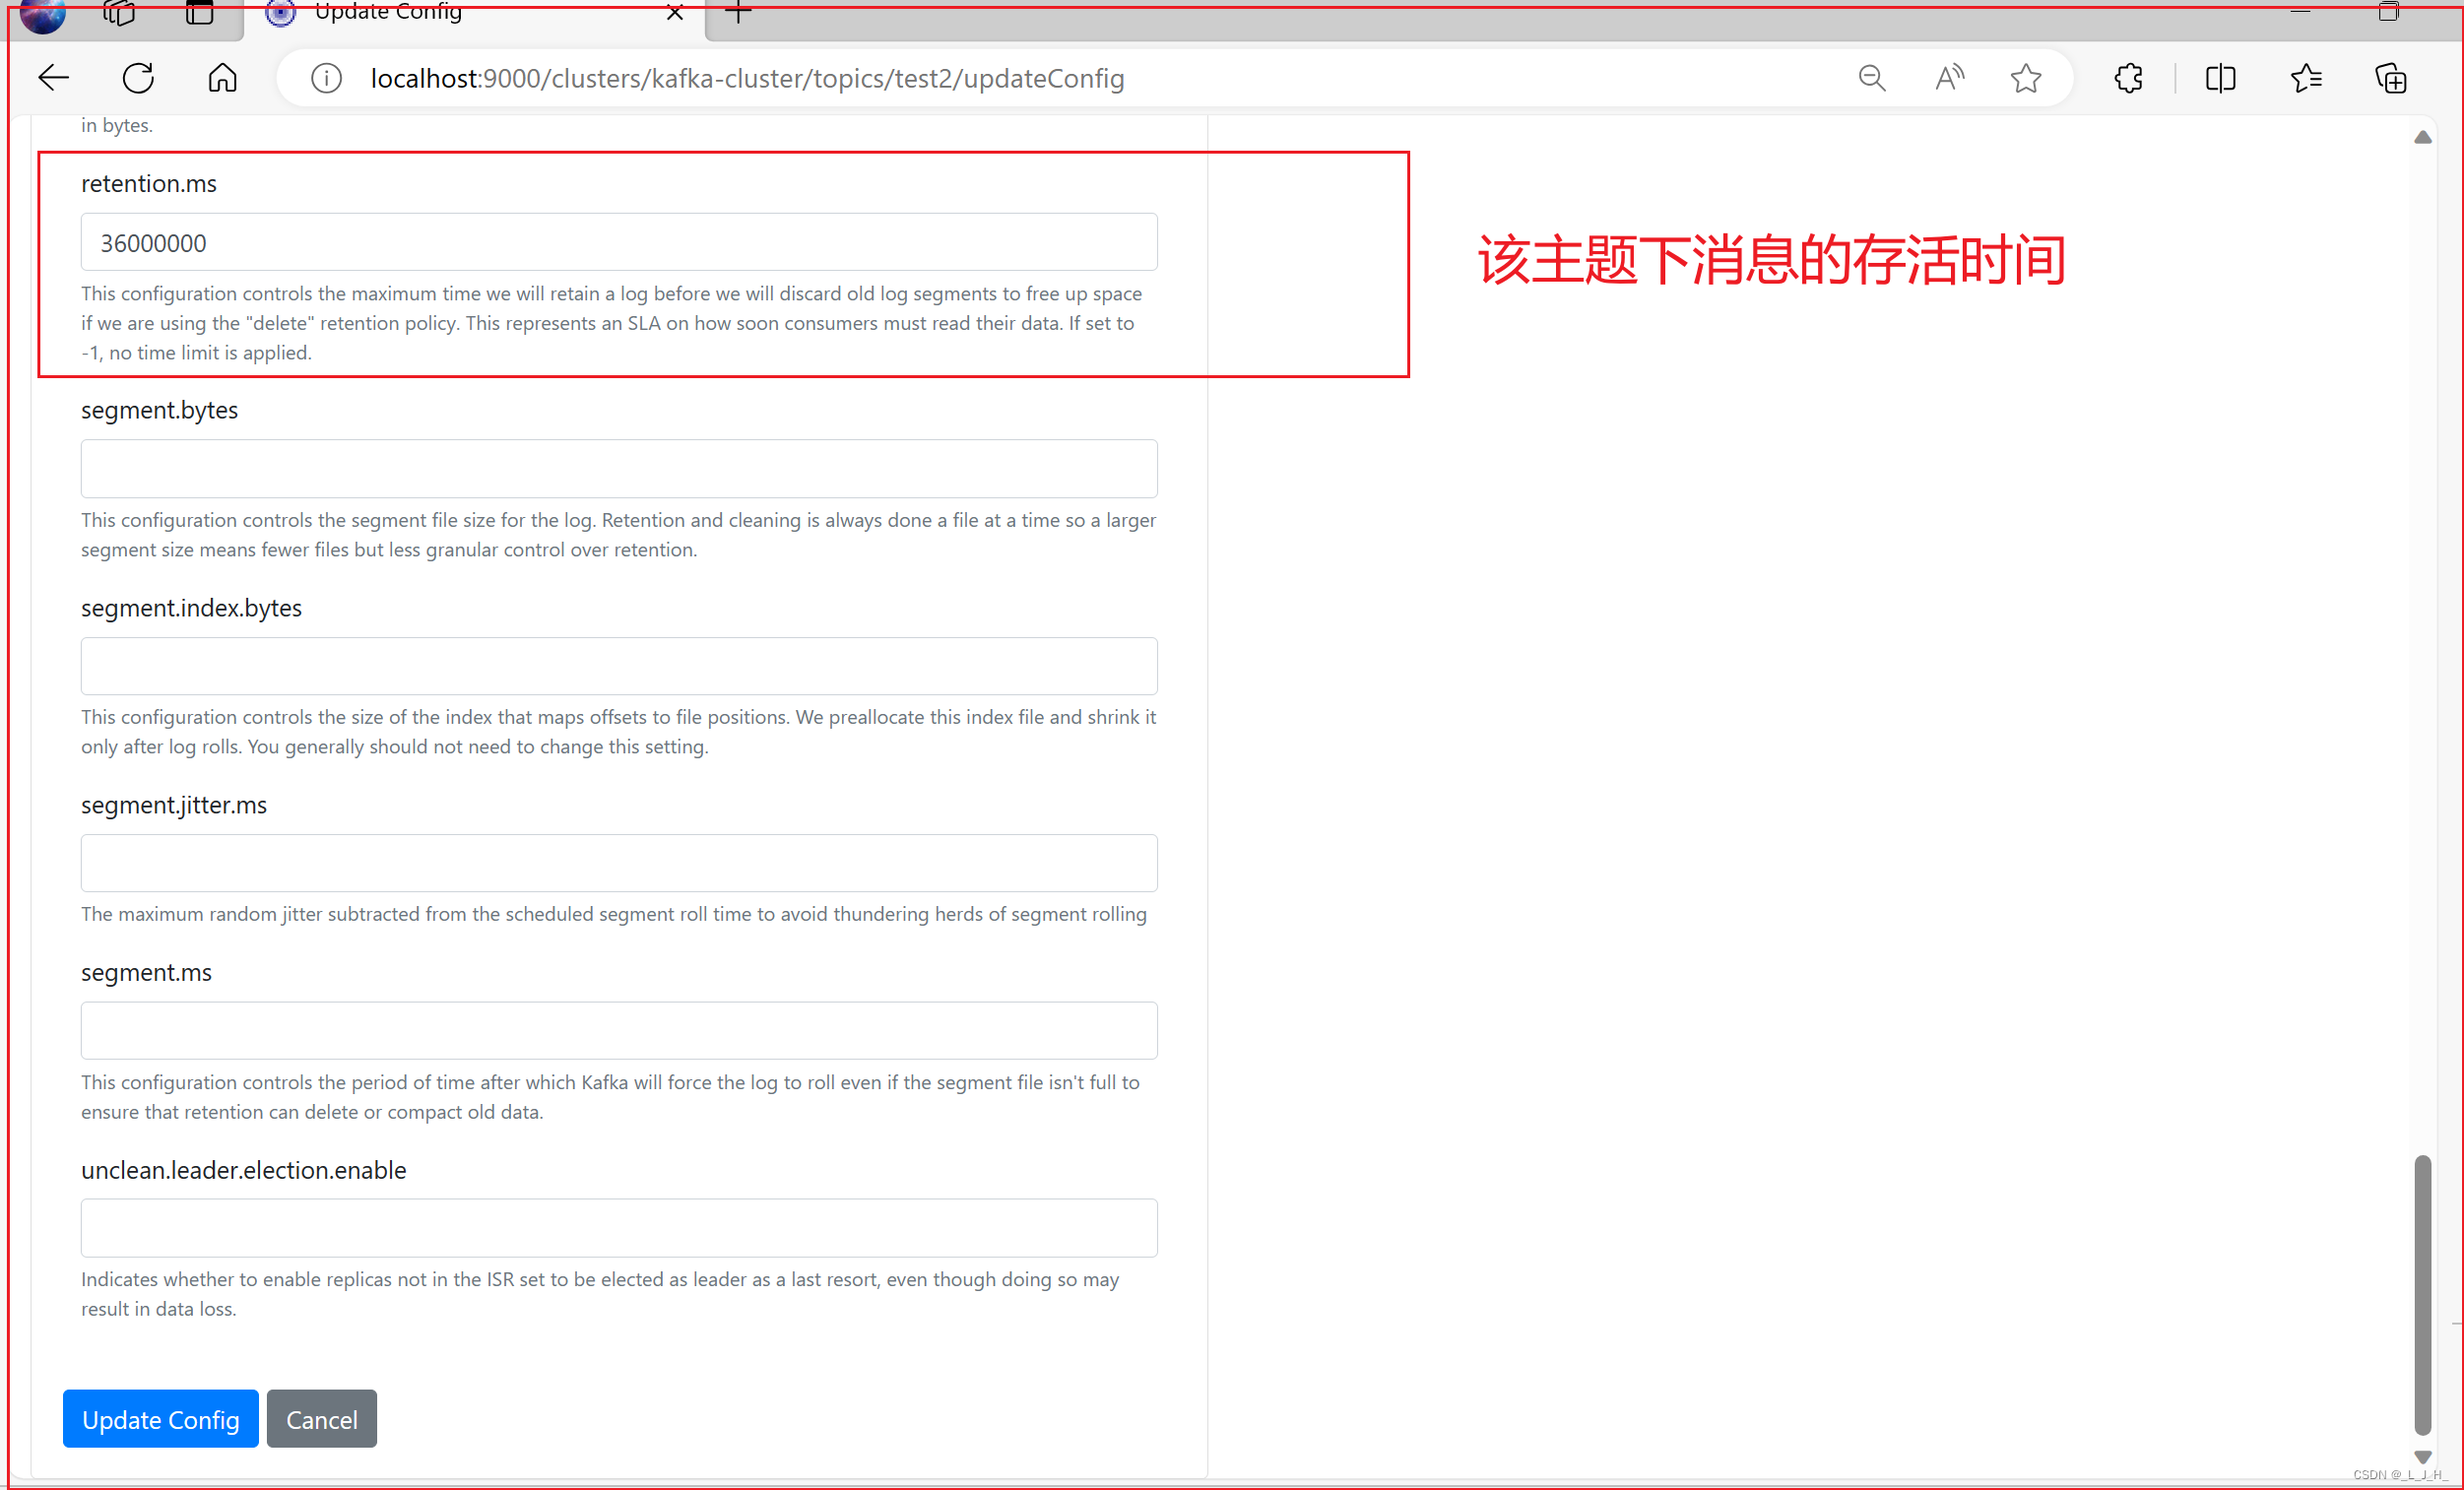Click the page scrollbar up arrow
This screenshot has height=1490, width=2464.
[x=2422, y=138]
